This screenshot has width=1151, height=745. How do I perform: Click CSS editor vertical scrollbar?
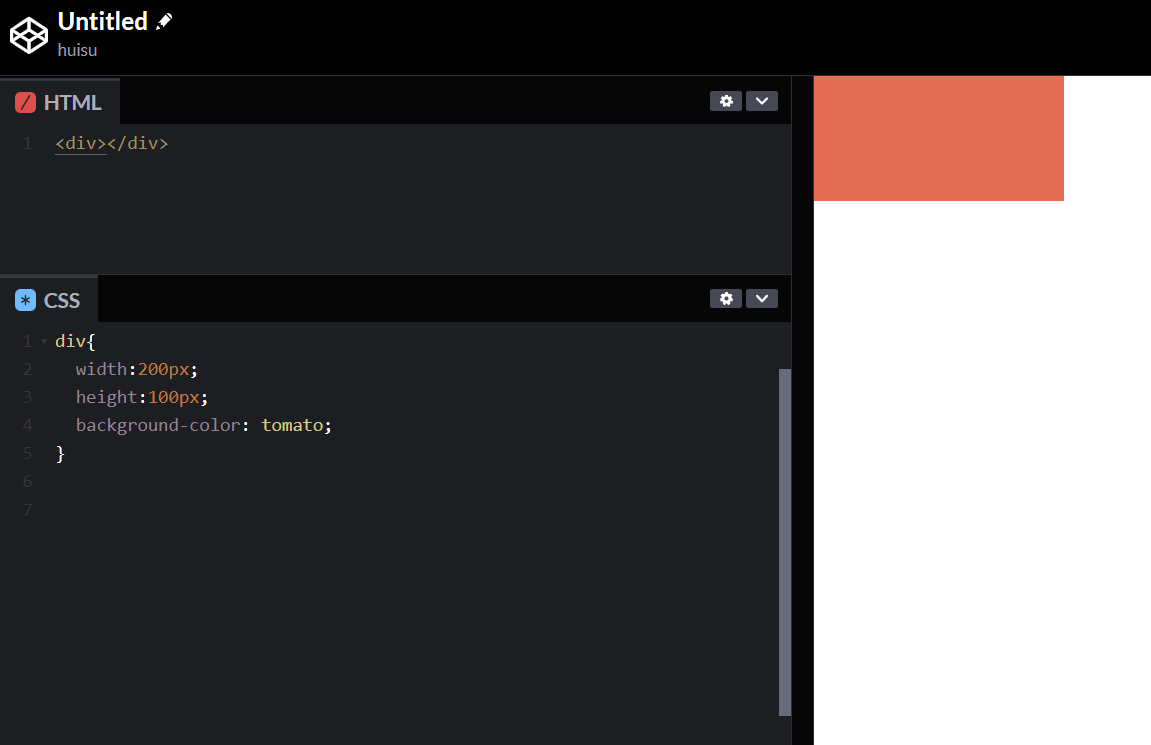pos(785,542)
